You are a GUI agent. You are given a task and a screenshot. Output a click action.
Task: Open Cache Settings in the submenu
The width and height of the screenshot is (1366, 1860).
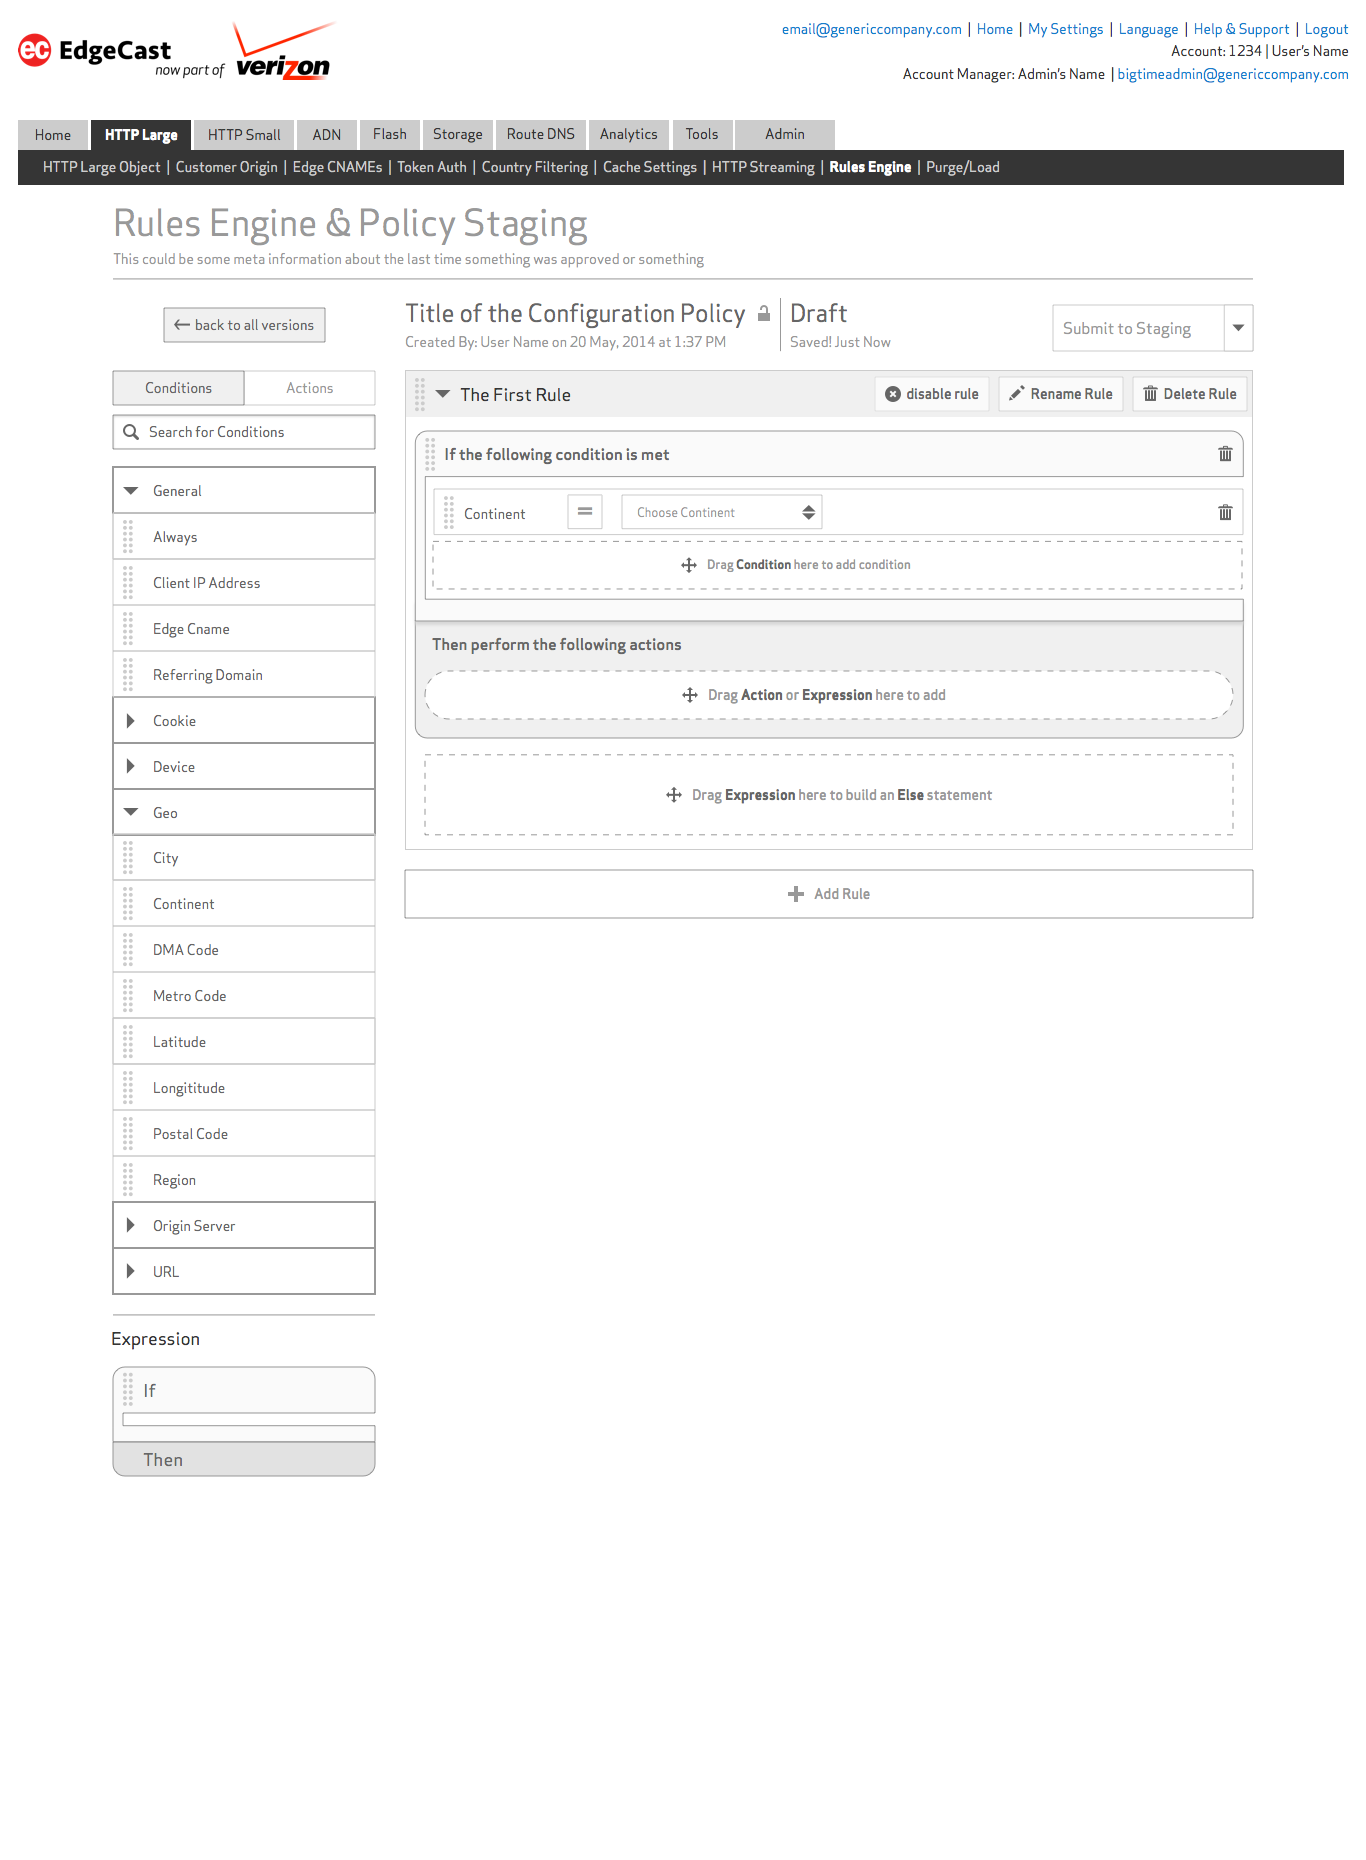(x=650, y=167)
